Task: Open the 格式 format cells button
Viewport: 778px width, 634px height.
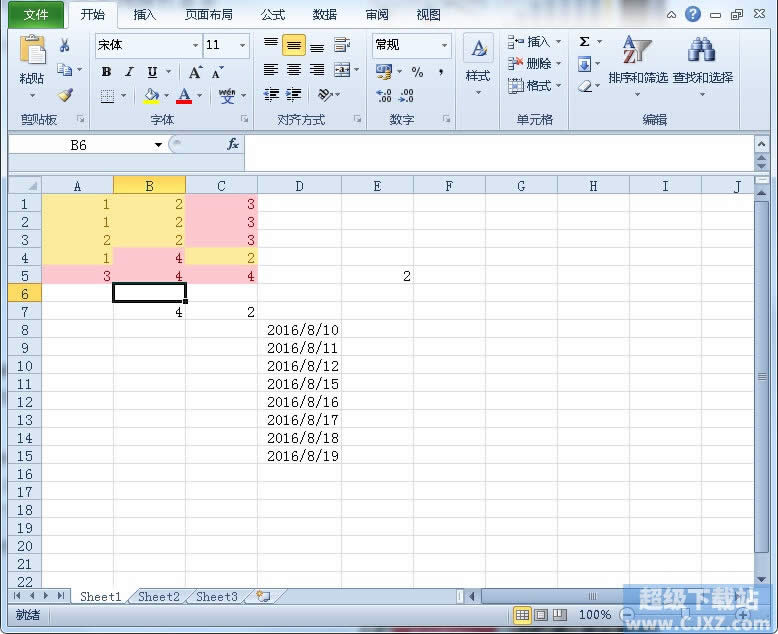Action: [x=534, y=86]
